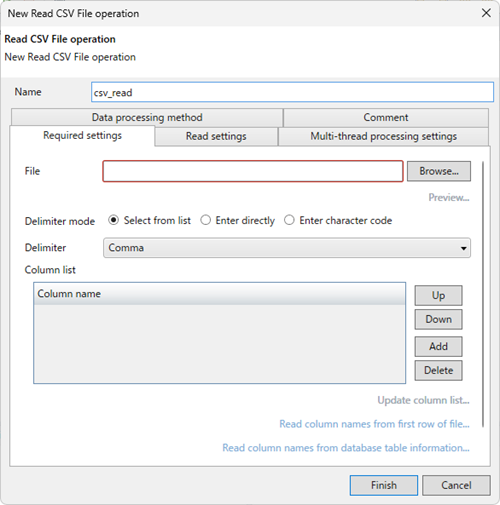Click into the File path input field
Image resolution: width=500 pixels, height=505 pixels.
253,171
